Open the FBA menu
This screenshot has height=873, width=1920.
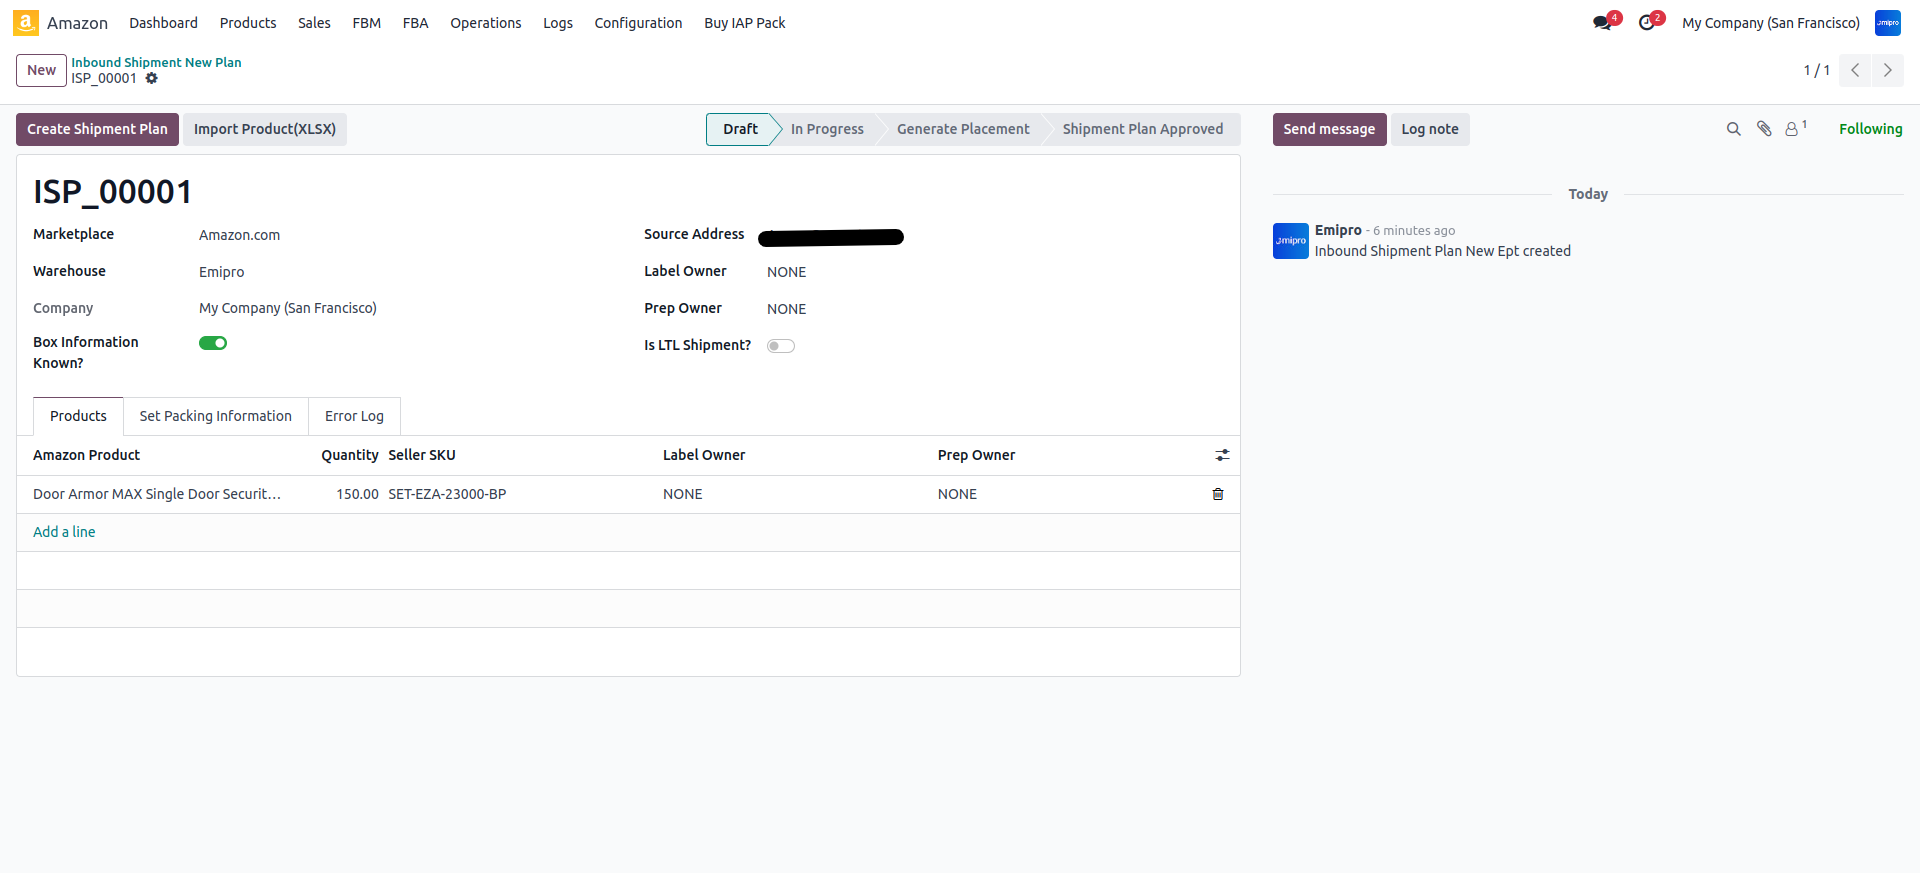(x=415, y=23)
